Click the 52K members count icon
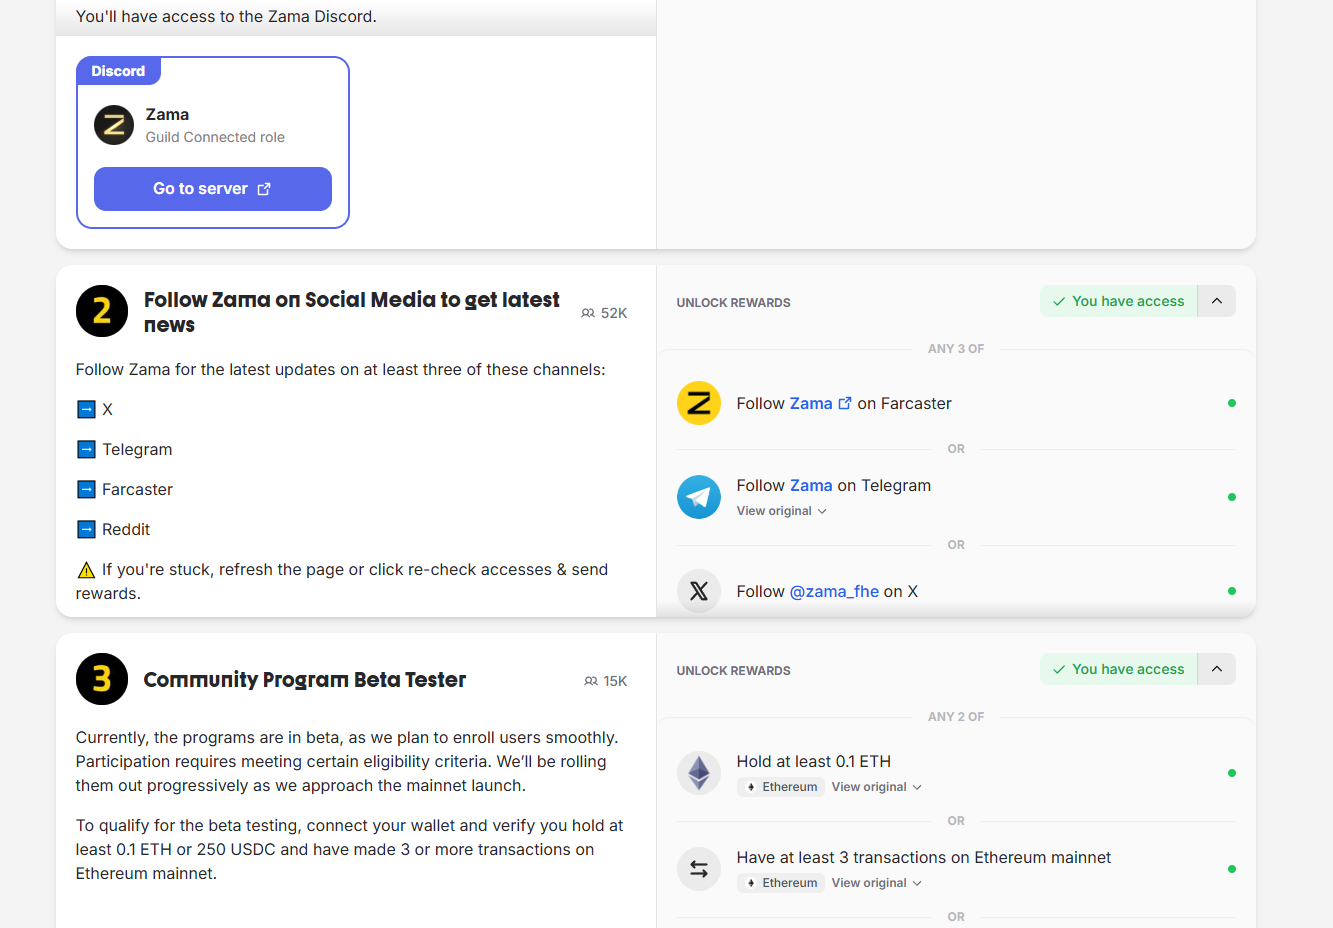This screenshot has width=1333, height=928. click(588, 313)
